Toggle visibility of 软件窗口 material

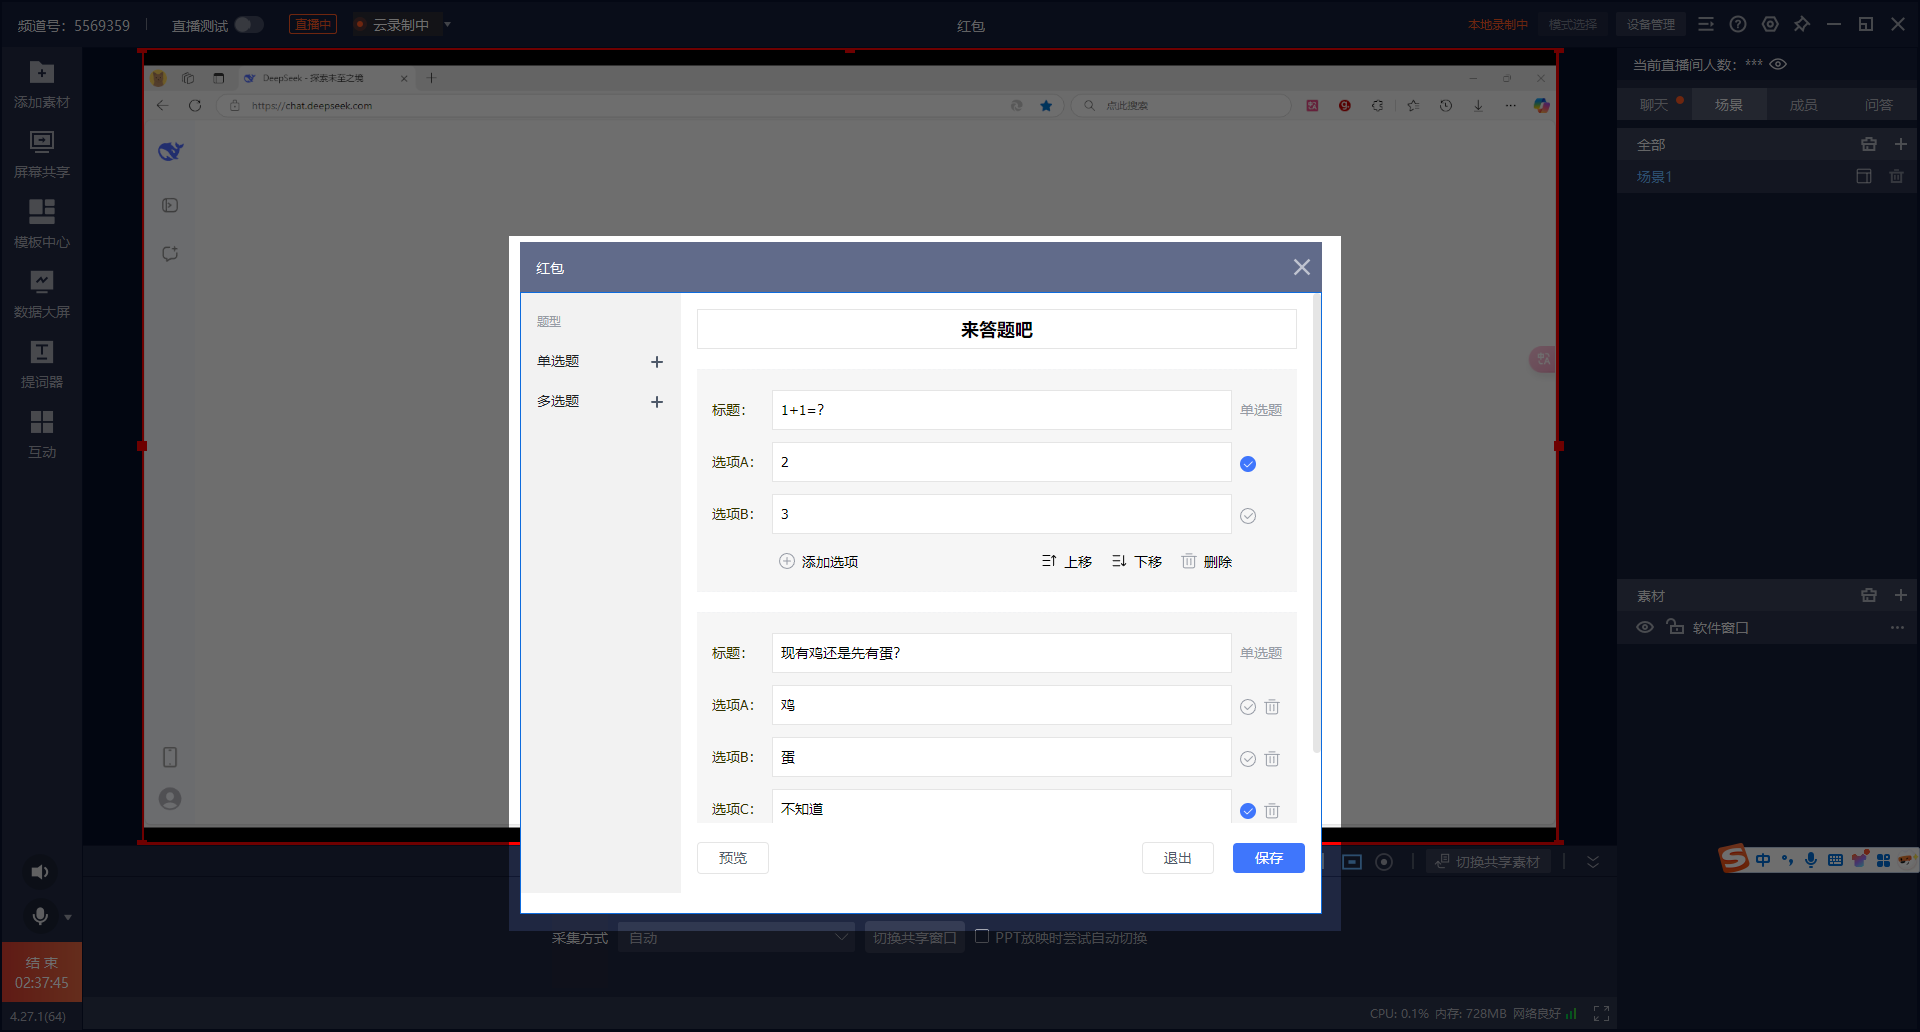tap(1644, 628)
